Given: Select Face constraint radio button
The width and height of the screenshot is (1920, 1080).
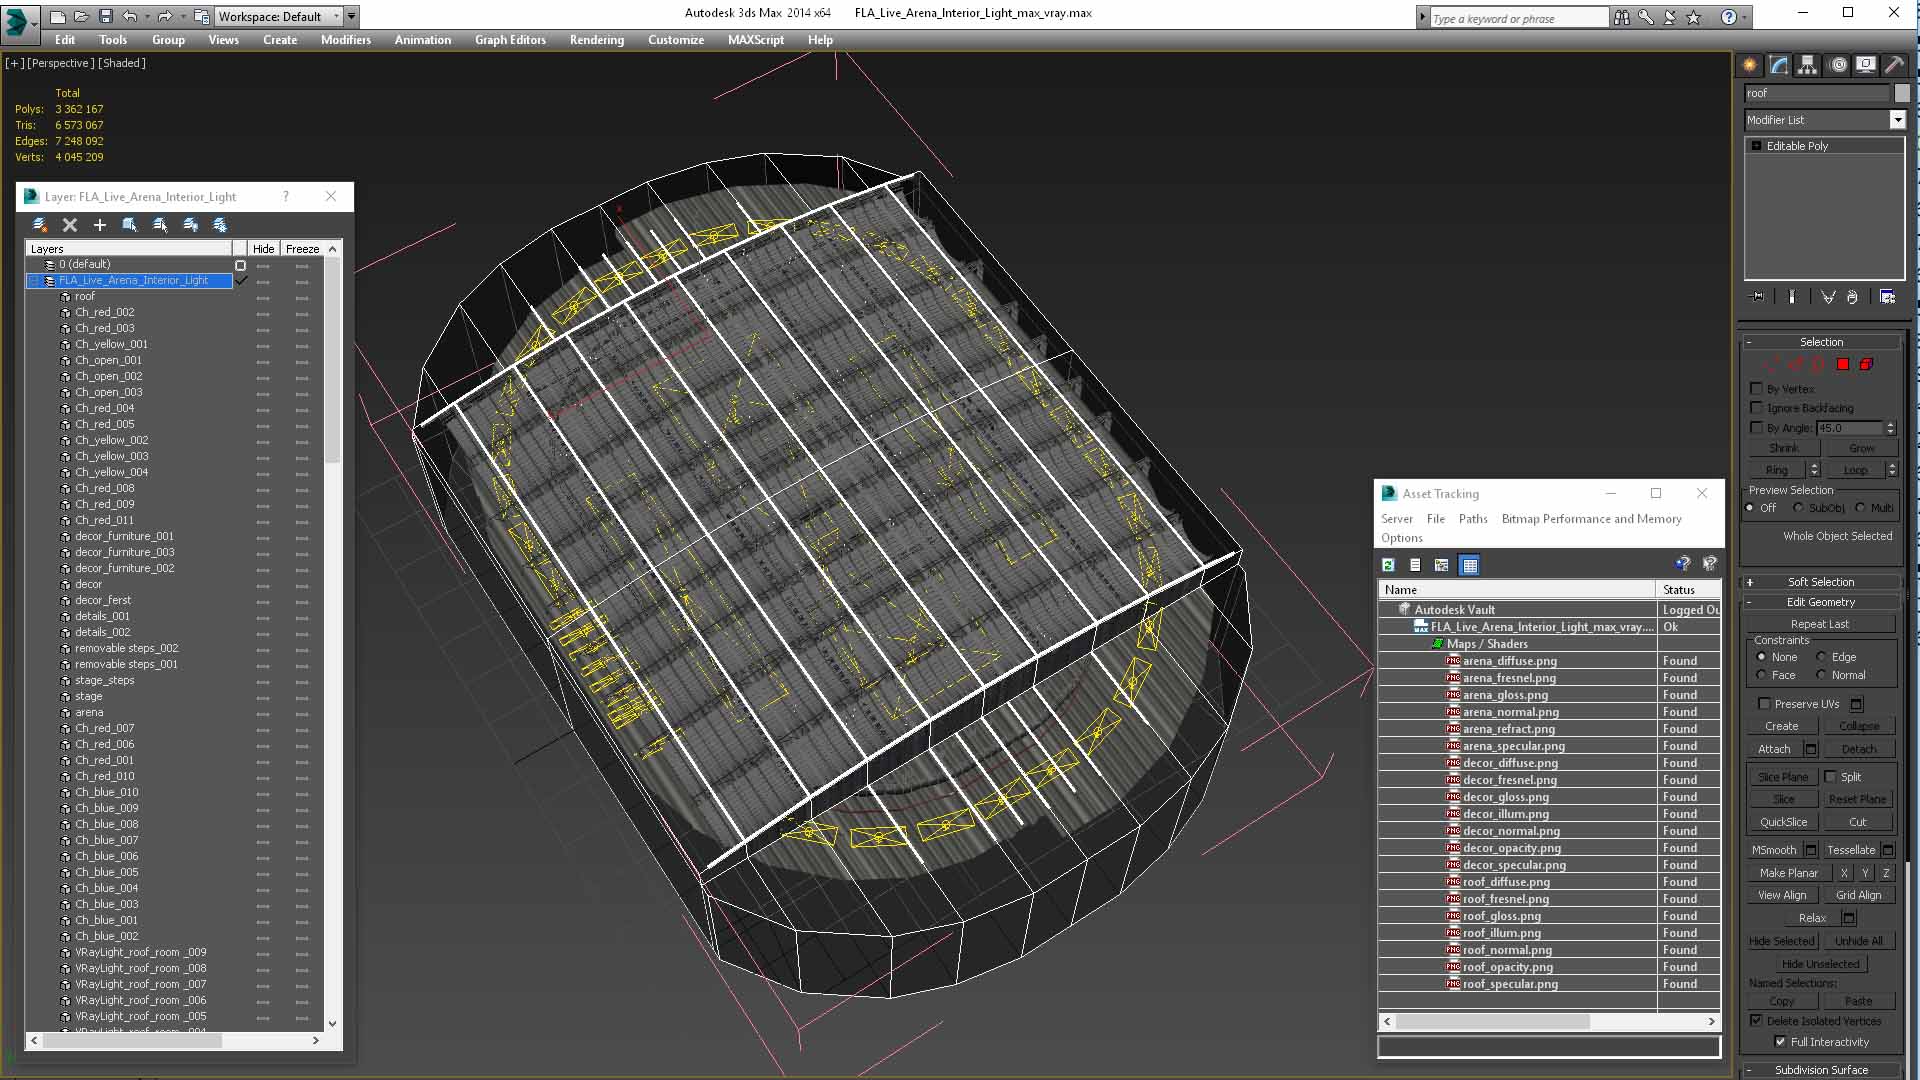Looking at the screenshot, I should [x=1762, y=675].
